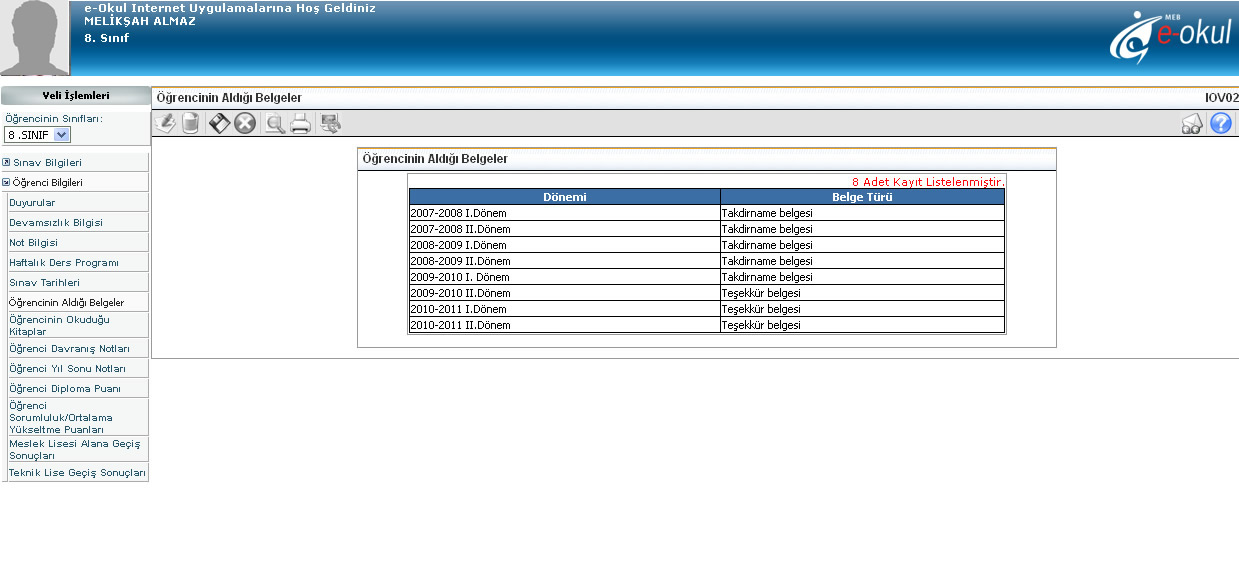
Task: Expand the Sınav Bilgileri section
Action: point(47,162)
